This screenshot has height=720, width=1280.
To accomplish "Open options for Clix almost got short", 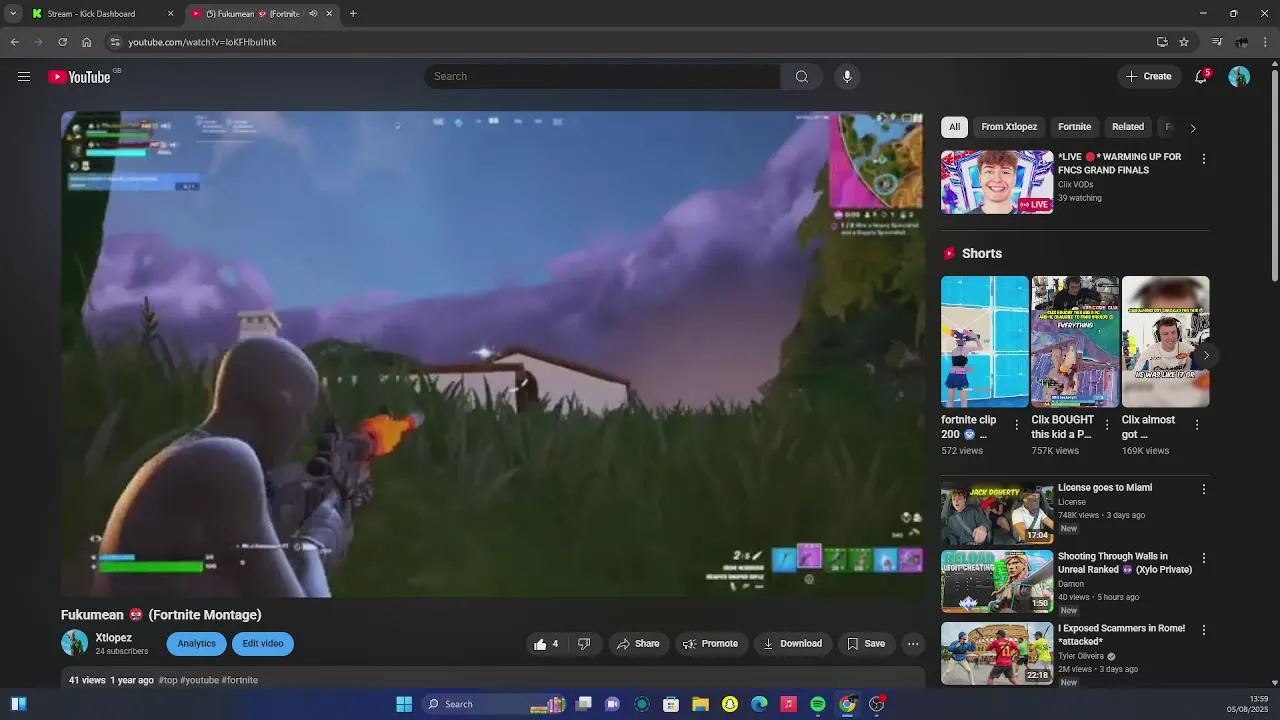I will pyautogui.click(x=1197, y=425).
